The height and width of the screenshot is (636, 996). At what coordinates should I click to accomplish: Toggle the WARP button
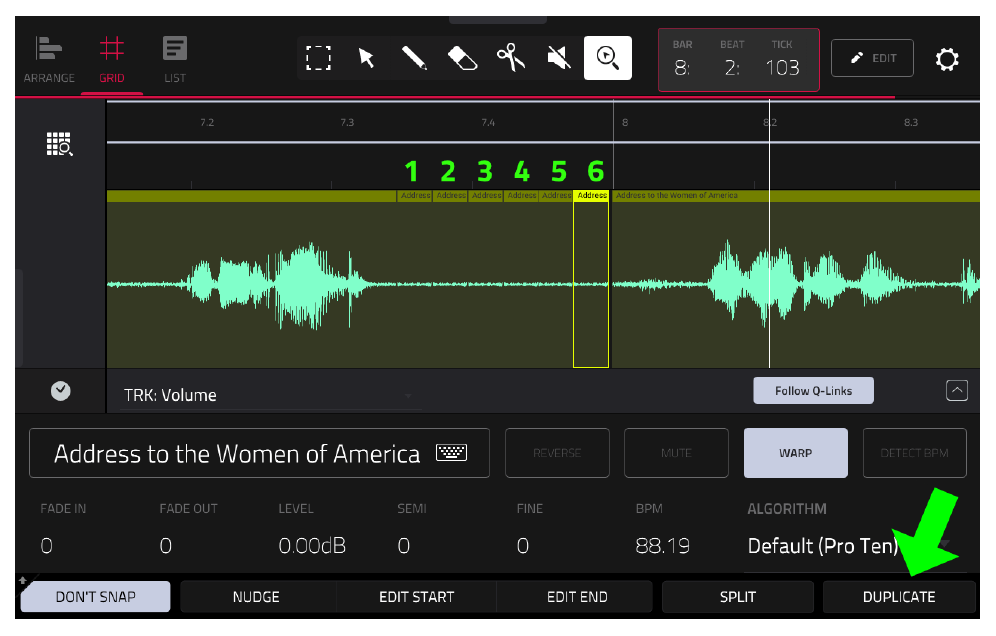click(x=795, y=453)
